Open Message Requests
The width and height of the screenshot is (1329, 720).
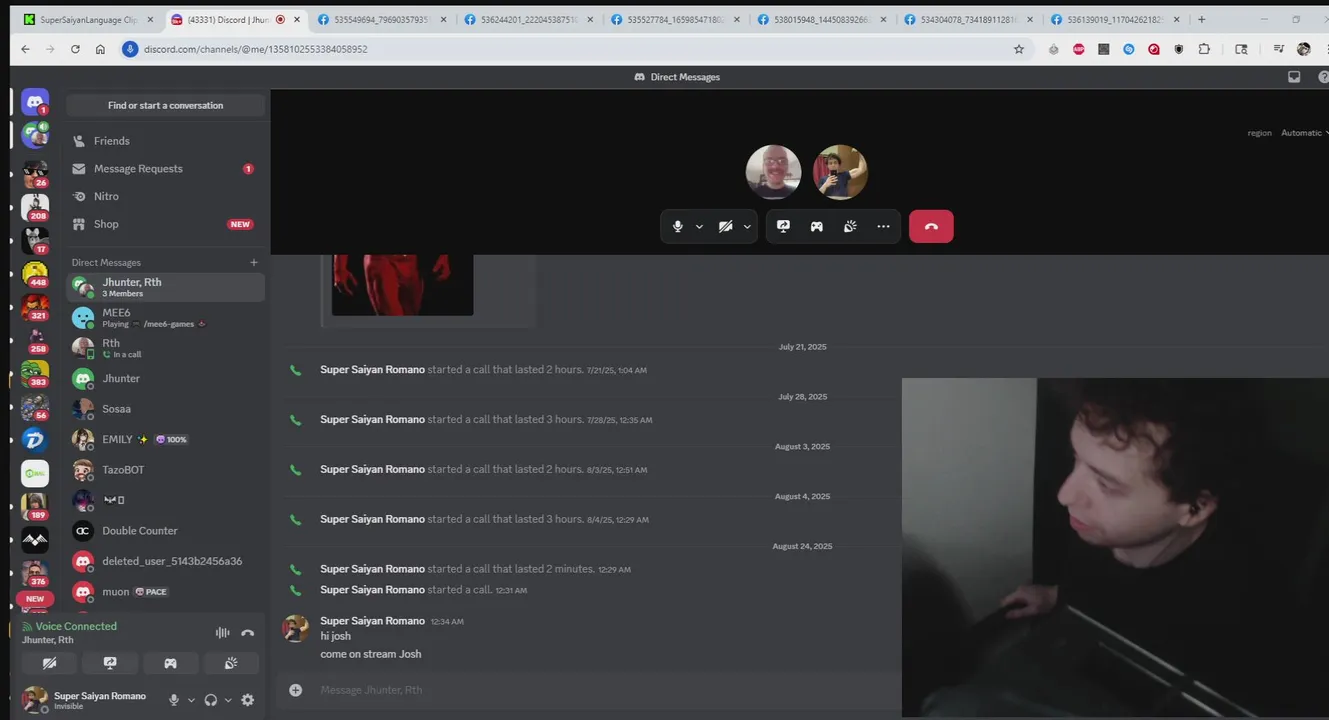(x=166, y=169)
